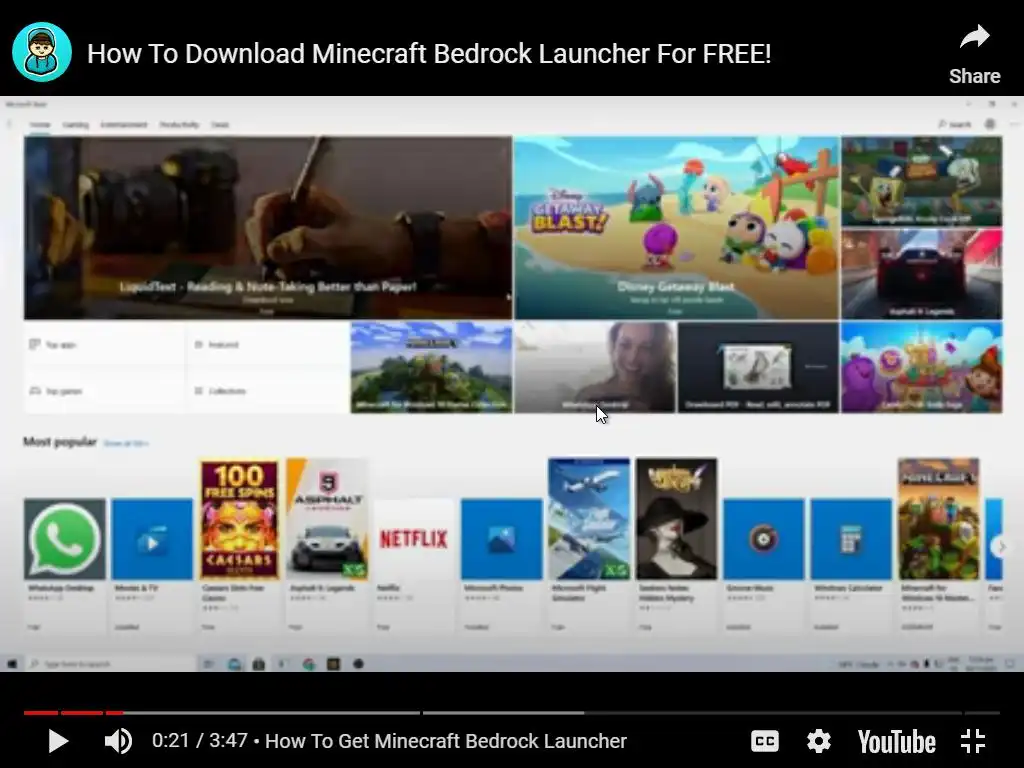Switch to the Gaming tab in Store
The width and height of the screenshot is (1024, 768).
(x=76, y=125)
